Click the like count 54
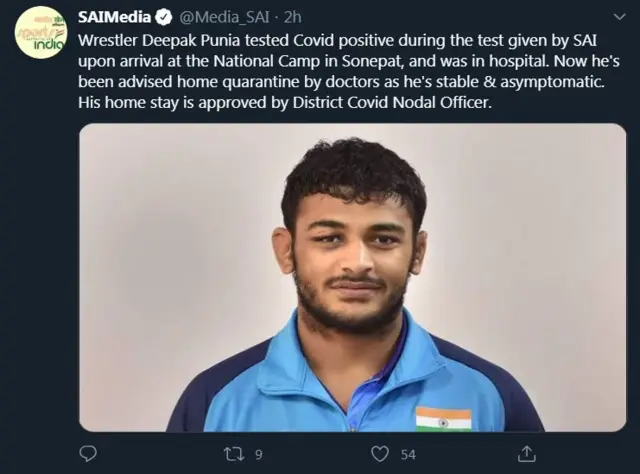Viewport: 640px width, 474px height. point(408,454)
